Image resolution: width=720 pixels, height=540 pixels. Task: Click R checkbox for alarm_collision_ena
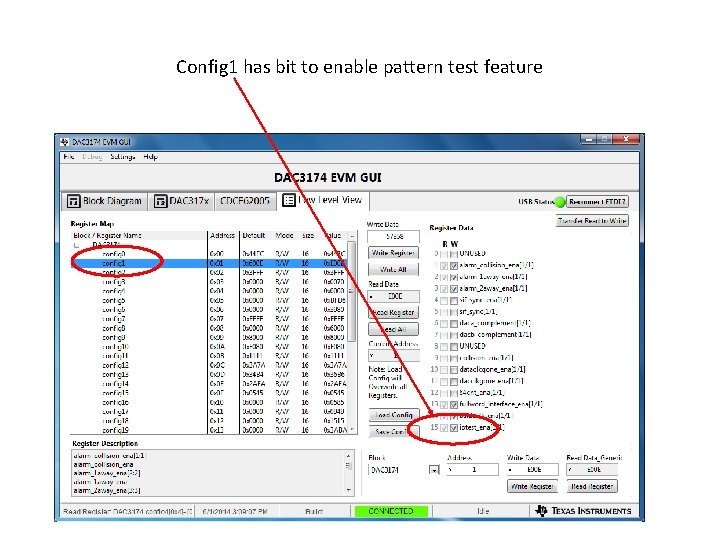pos(444,266)
